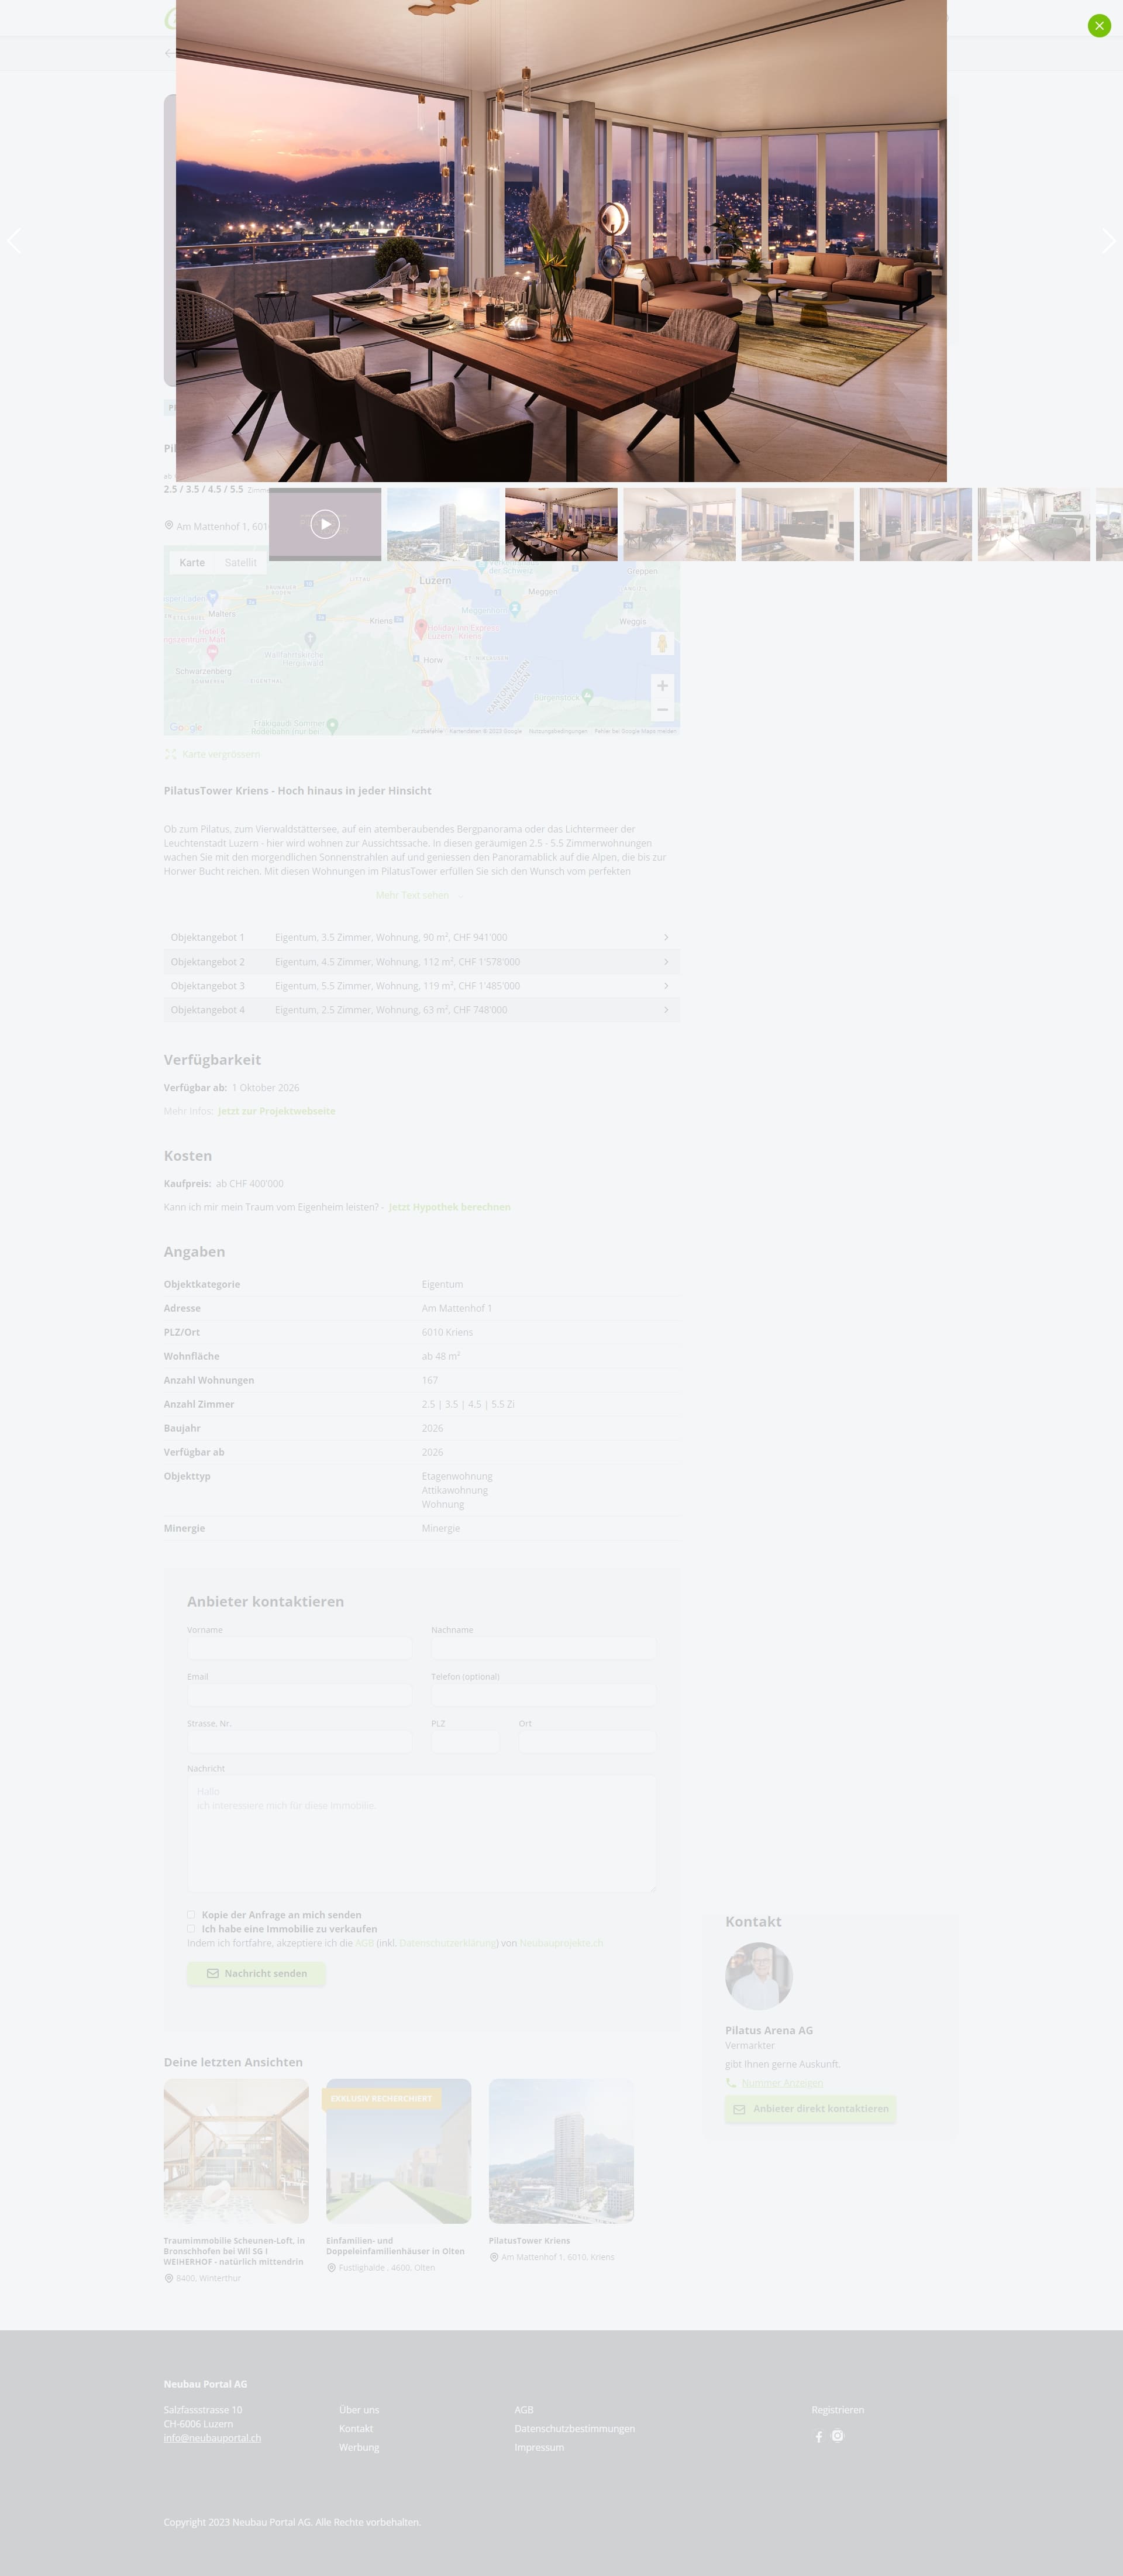
Task: Open the Facebook icon in footer
Action: (x=819, y=2437)
